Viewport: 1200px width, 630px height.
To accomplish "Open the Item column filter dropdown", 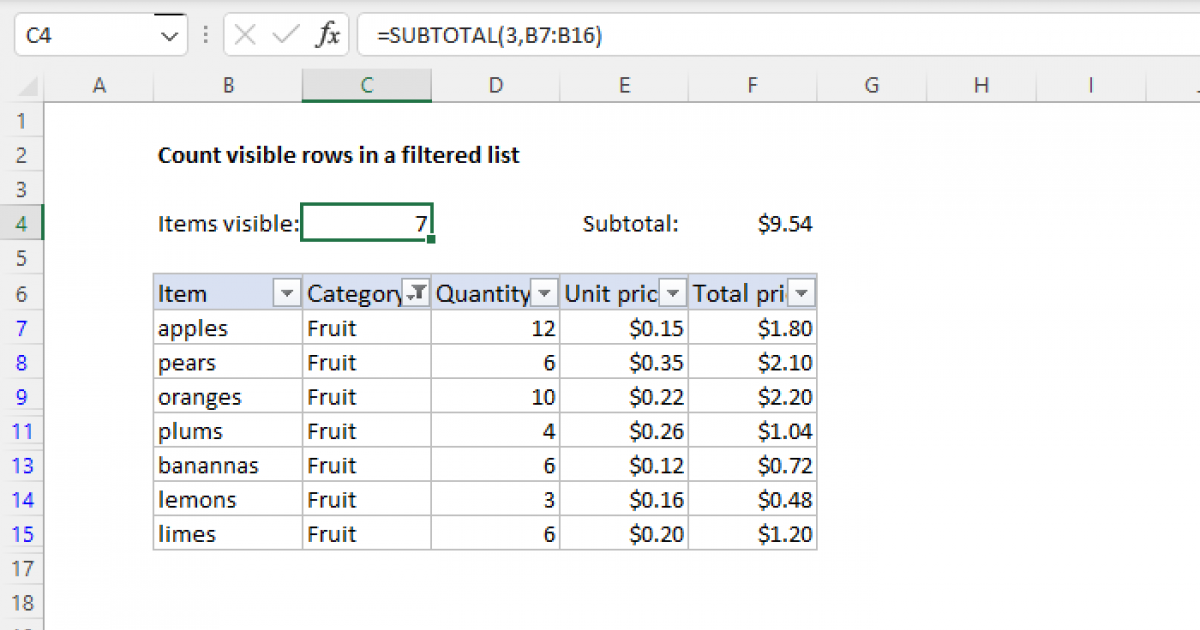I will [287, 293].
